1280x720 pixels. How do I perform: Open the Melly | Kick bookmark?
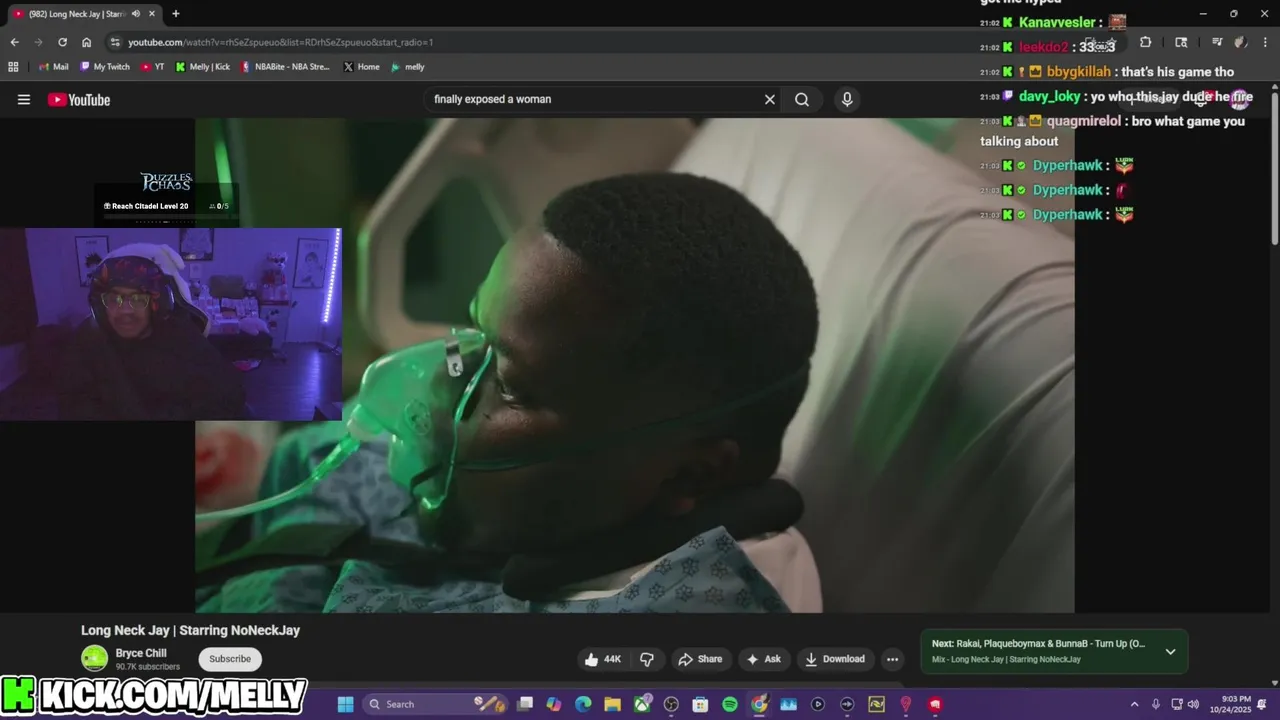(203, 67)
